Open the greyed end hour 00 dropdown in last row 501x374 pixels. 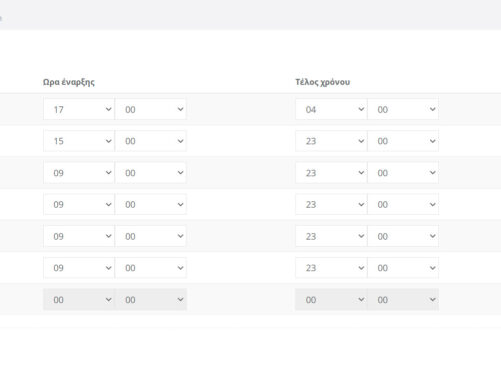point(331,300)
